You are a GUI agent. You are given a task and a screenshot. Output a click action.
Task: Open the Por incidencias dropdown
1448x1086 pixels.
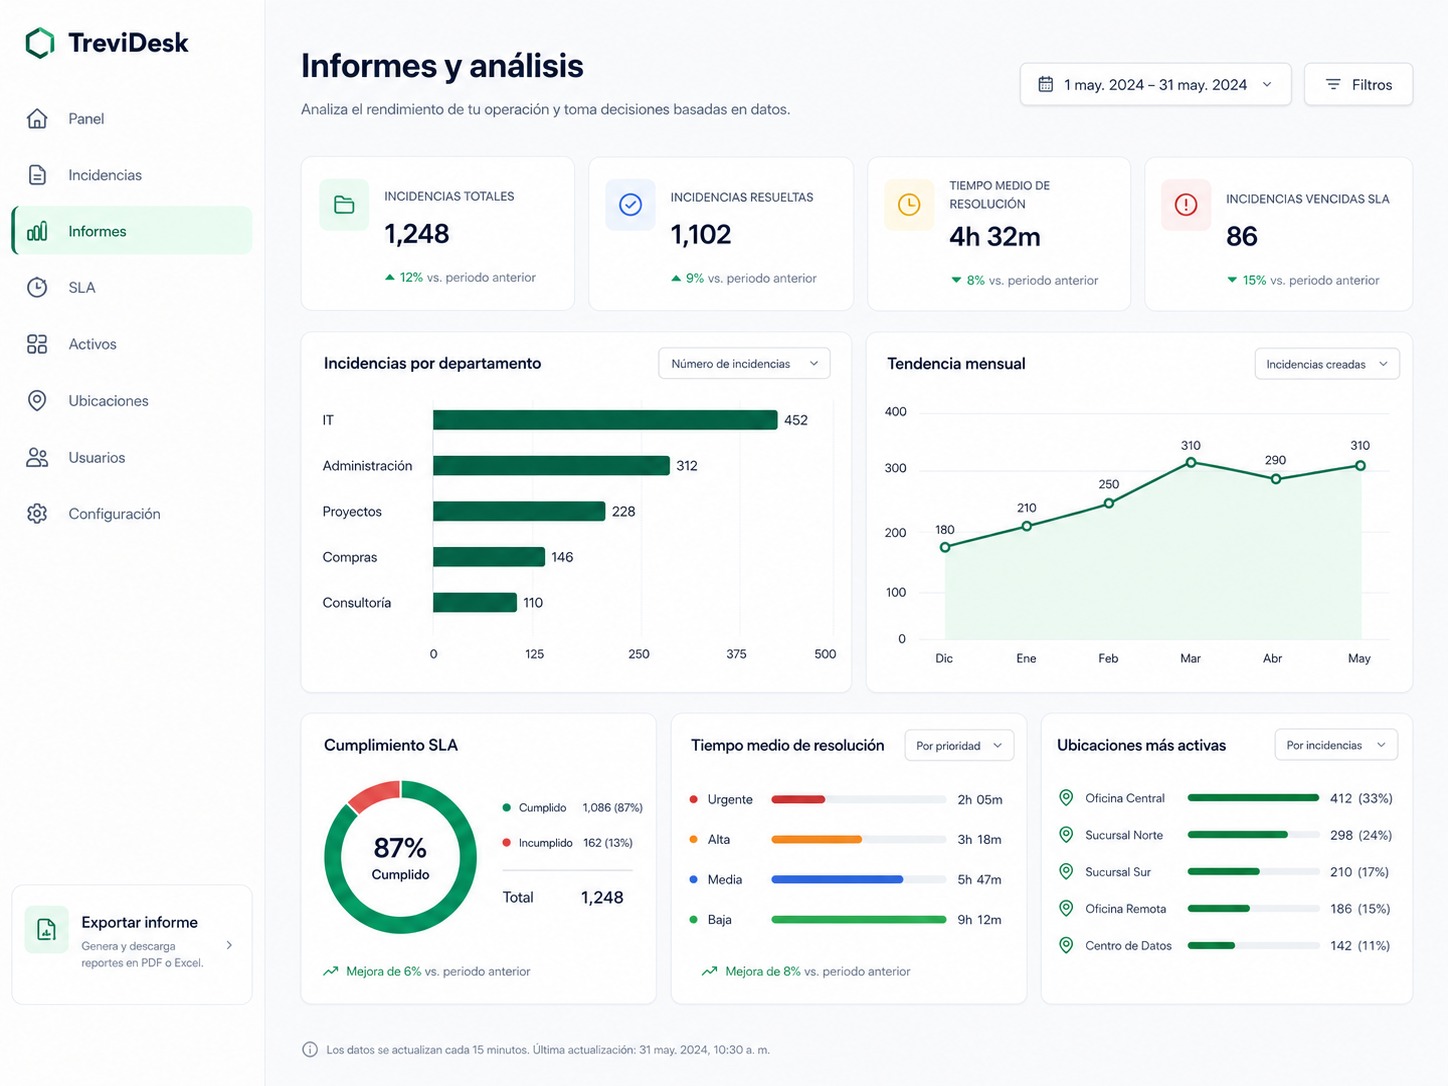pyautogui.click(x=1336, y=745)
